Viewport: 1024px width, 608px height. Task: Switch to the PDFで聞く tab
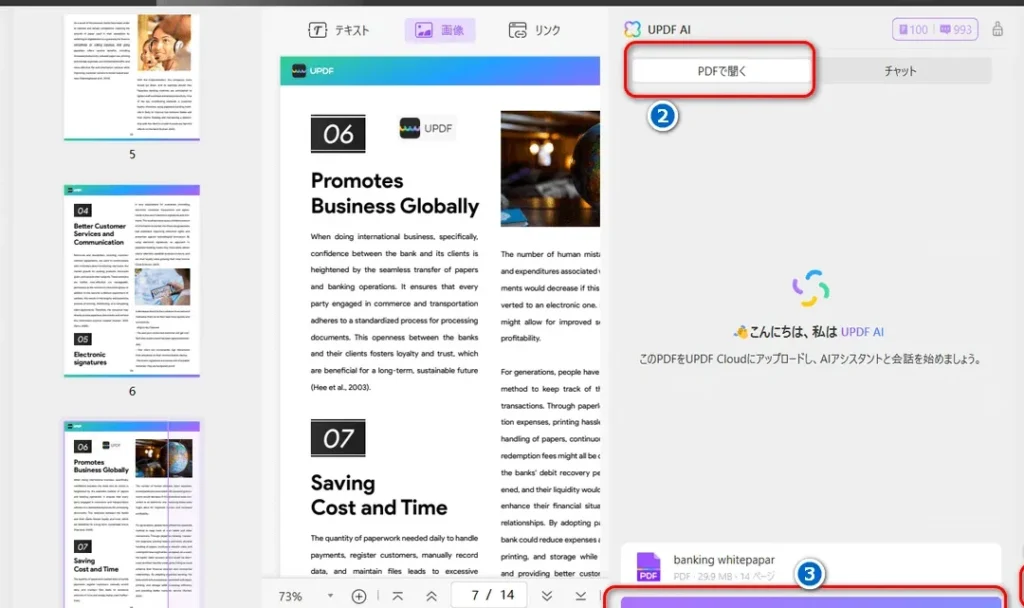tap(722, 71)
